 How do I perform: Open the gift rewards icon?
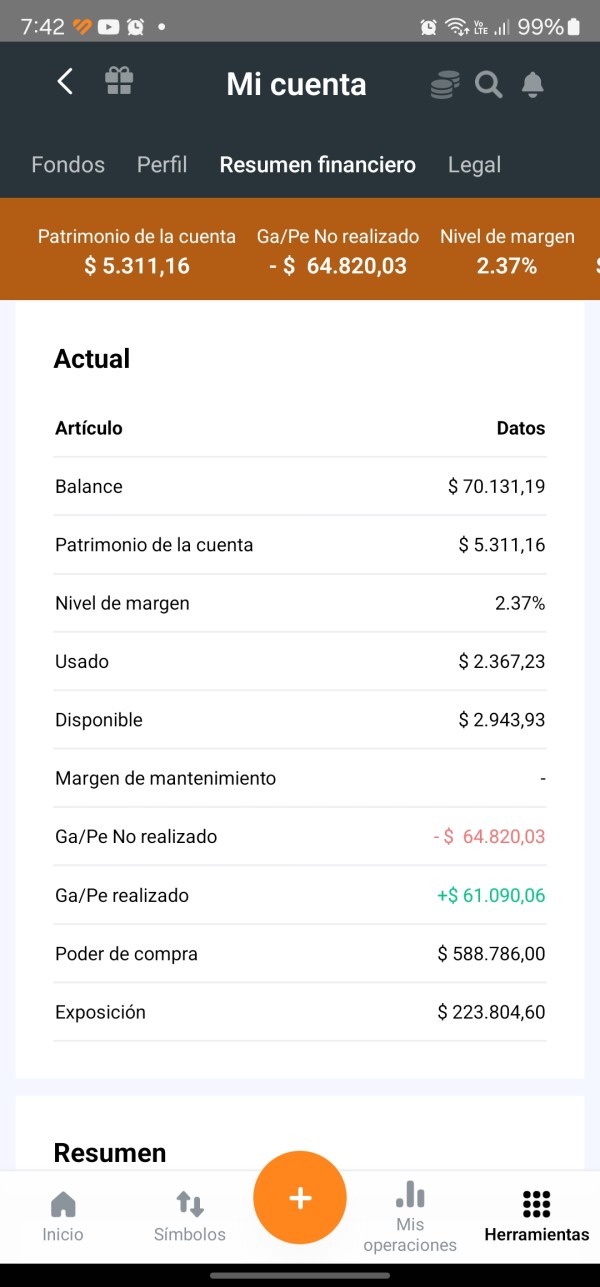[x=119, y=81]
